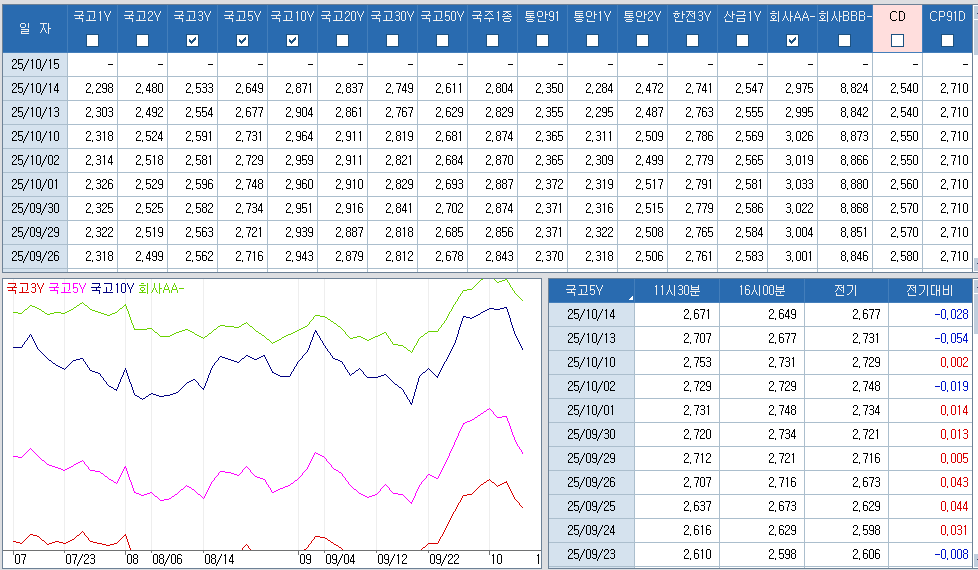The image size is (978, 570).
Task: Select 25/09/23 row in detail table
Action: pos(591,554)
